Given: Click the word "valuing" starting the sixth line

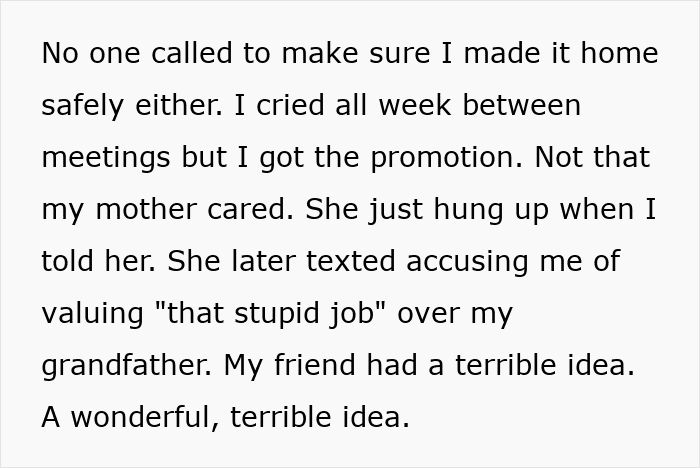Looking at the screenshot, I should tap(91, 314).
